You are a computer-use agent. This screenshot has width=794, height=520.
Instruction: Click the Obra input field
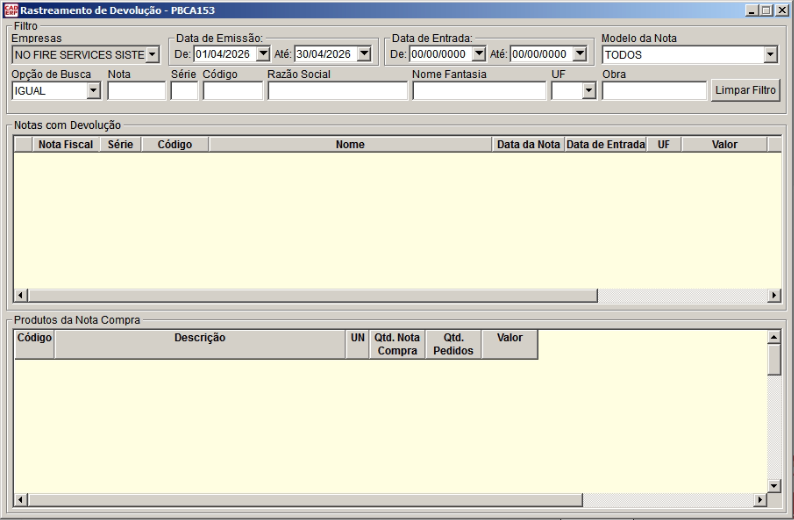pos(654,91)
